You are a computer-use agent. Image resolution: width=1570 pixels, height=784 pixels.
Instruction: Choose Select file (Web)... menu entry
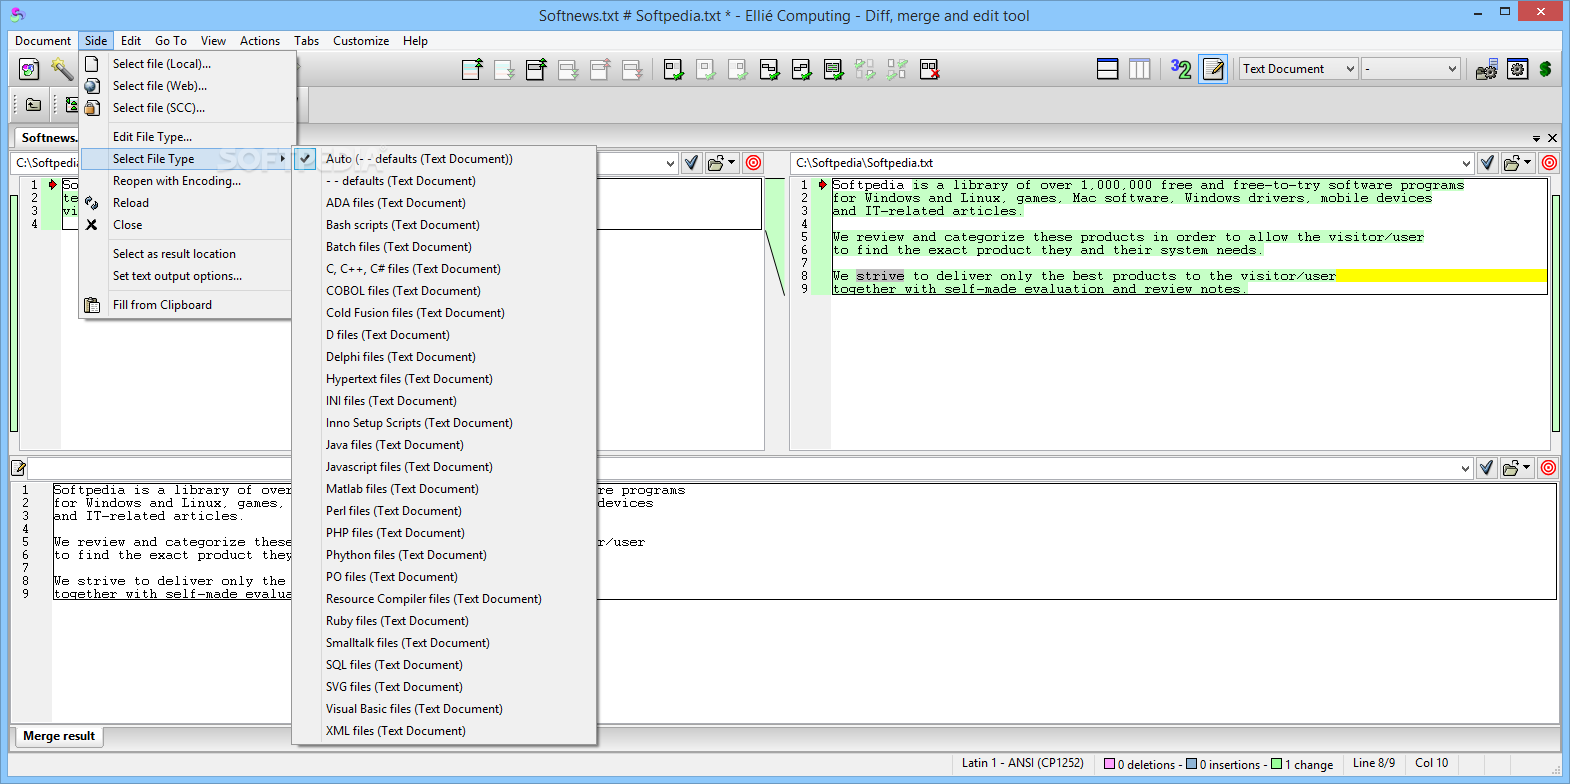pyautogui.click(x=188, y=86)
